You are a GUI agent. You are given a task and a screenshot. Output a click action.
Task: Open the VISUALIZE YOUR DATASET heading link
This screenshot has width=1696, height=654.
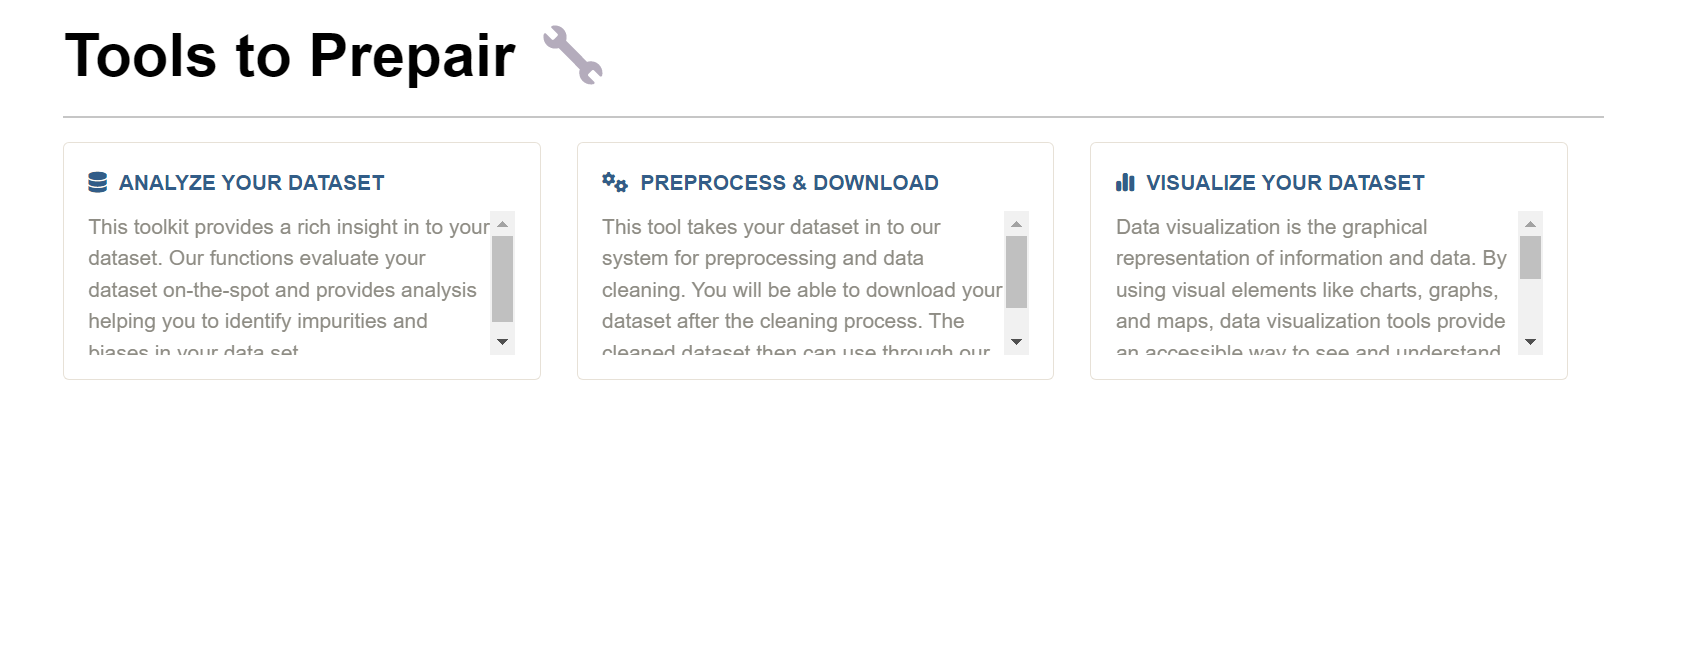click(x=1285, y=183)
